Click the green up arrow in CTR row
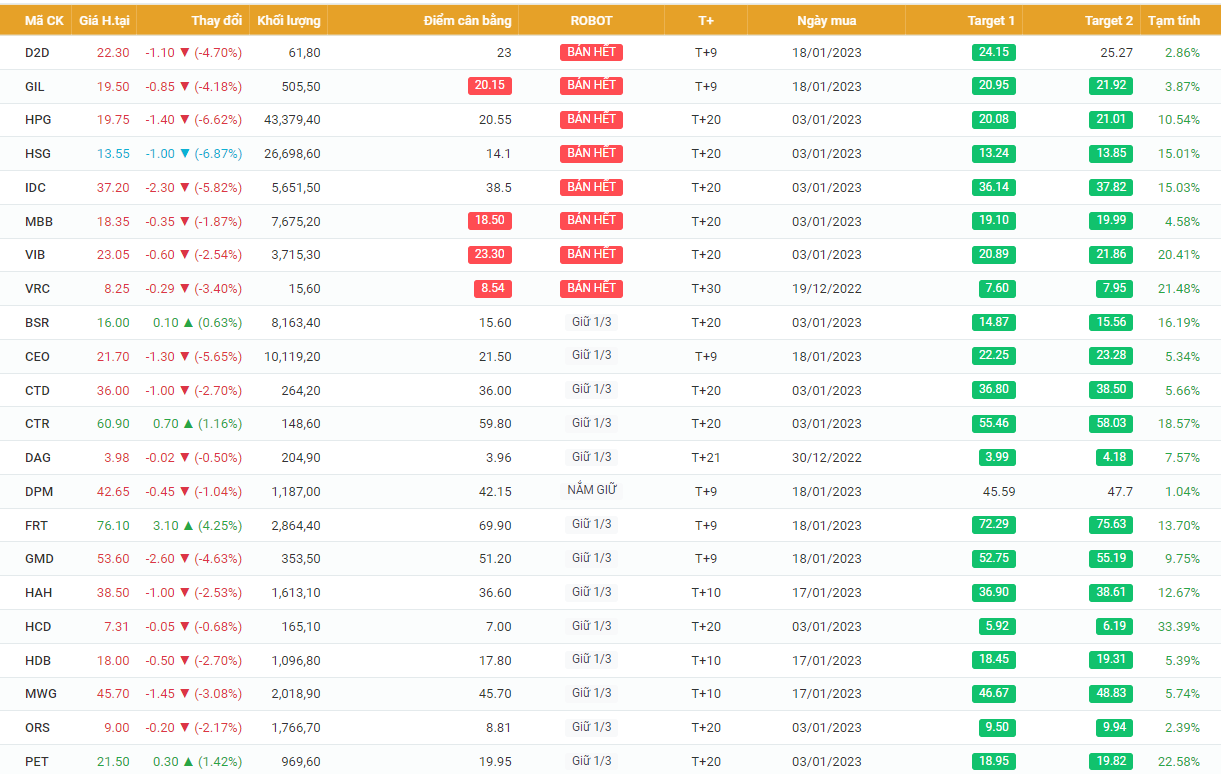Viewport: 1221px width, 774px height. (x=188, y=424)
